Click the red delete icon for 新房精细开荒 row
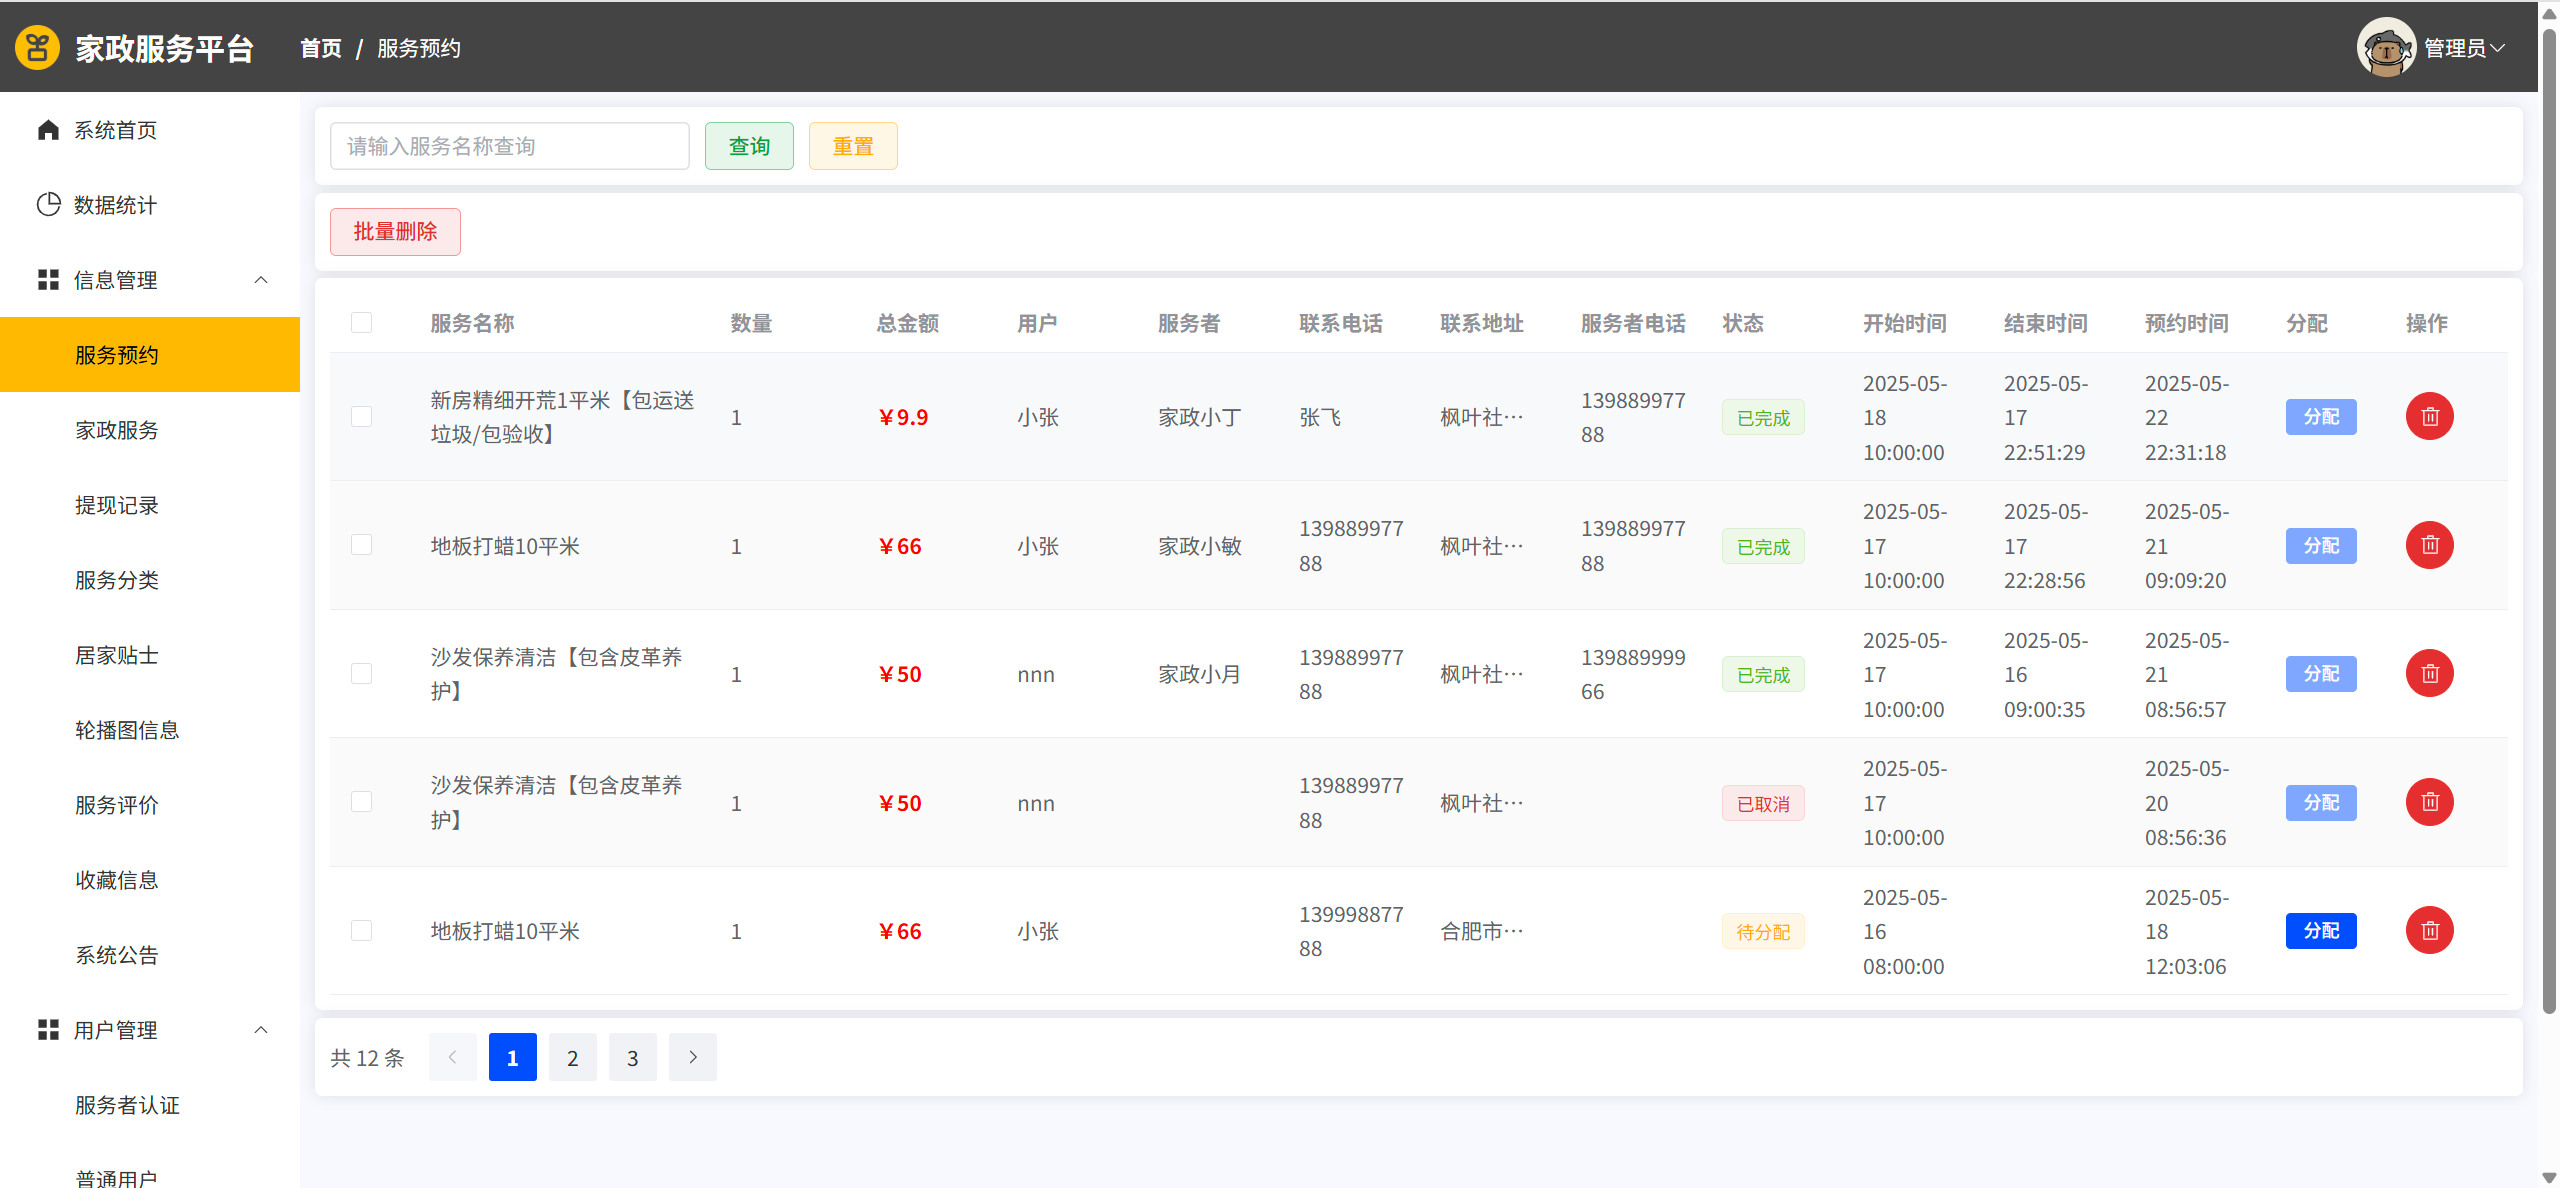 tap(2429, 417)
